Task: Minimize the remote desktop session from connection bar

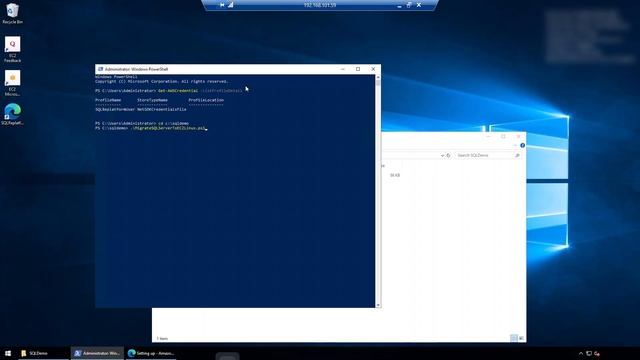Action: [399, 5]
